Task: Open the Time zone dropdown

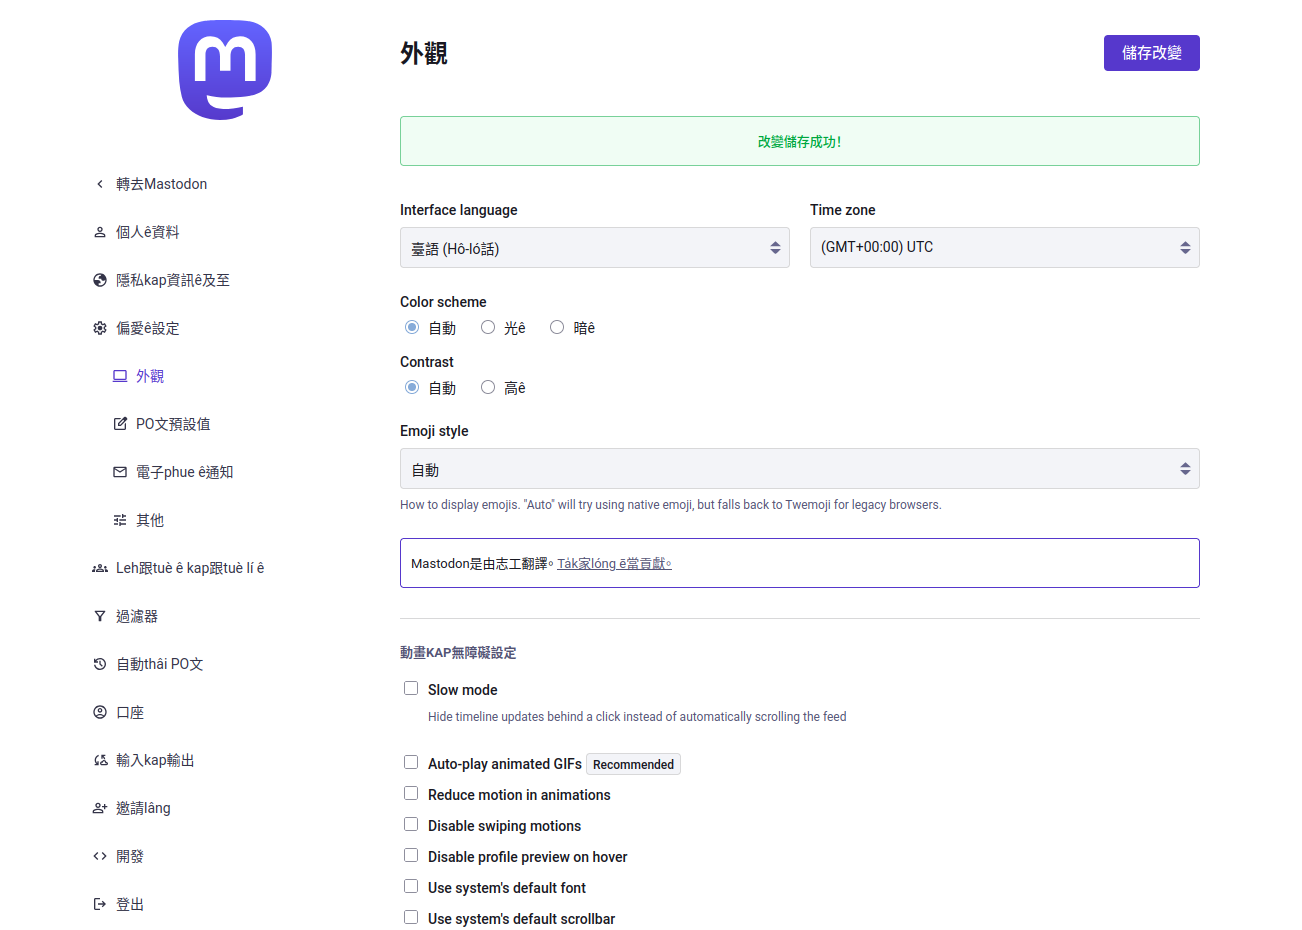Action: [x=1004, y=248]
